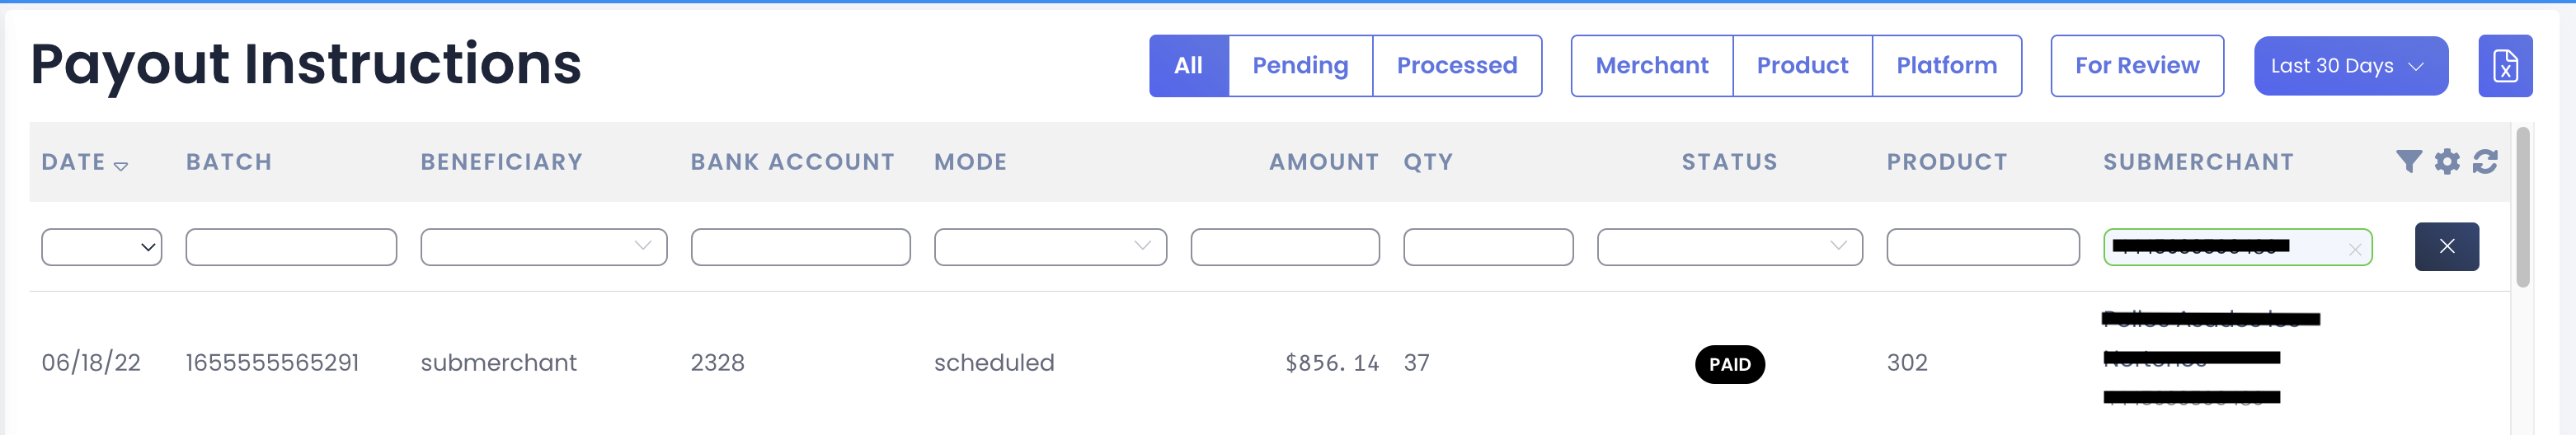Toggle the Product filter
The width and height of the screenshot is (2576, 435).
(x=1802, y=66)
